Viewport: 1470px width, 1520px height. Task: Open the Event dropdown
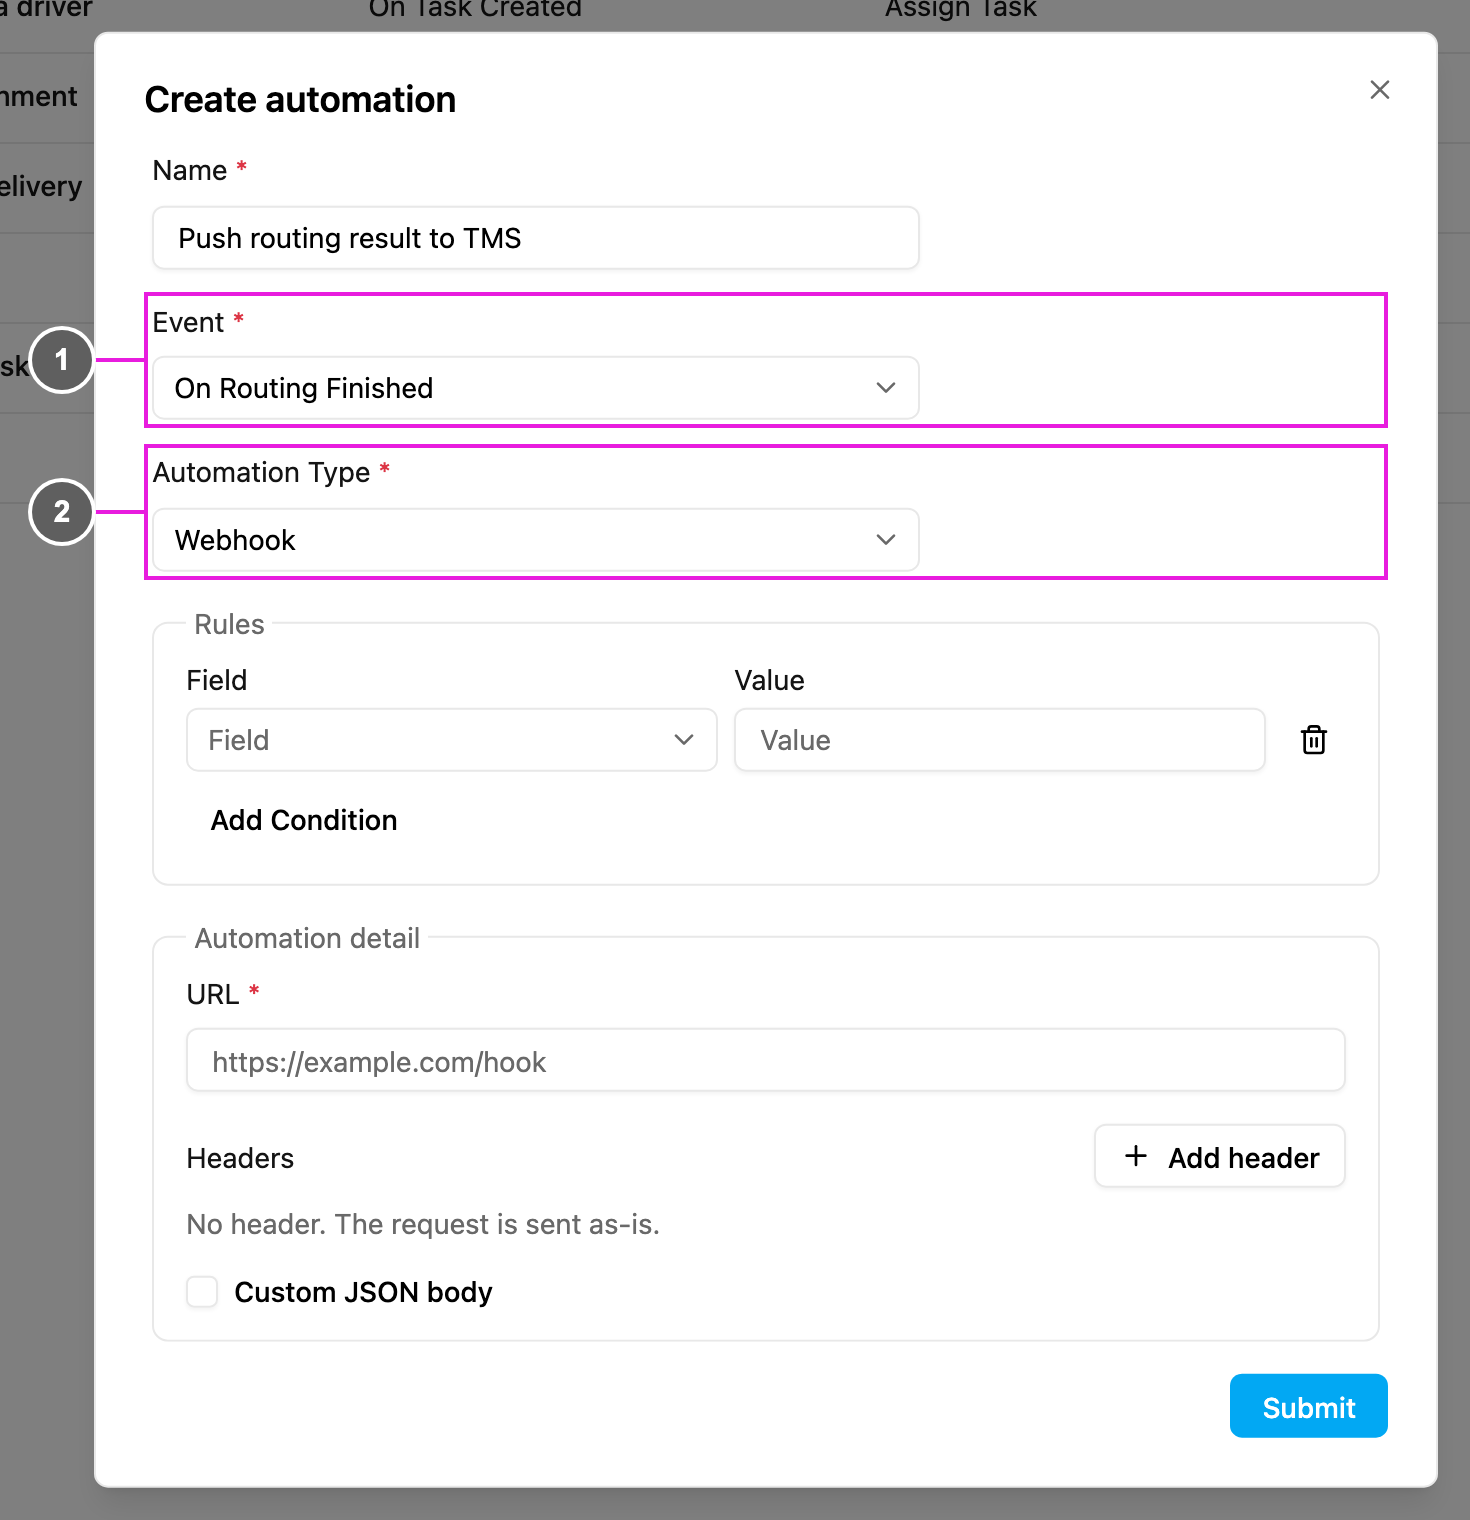pos(536,388)
